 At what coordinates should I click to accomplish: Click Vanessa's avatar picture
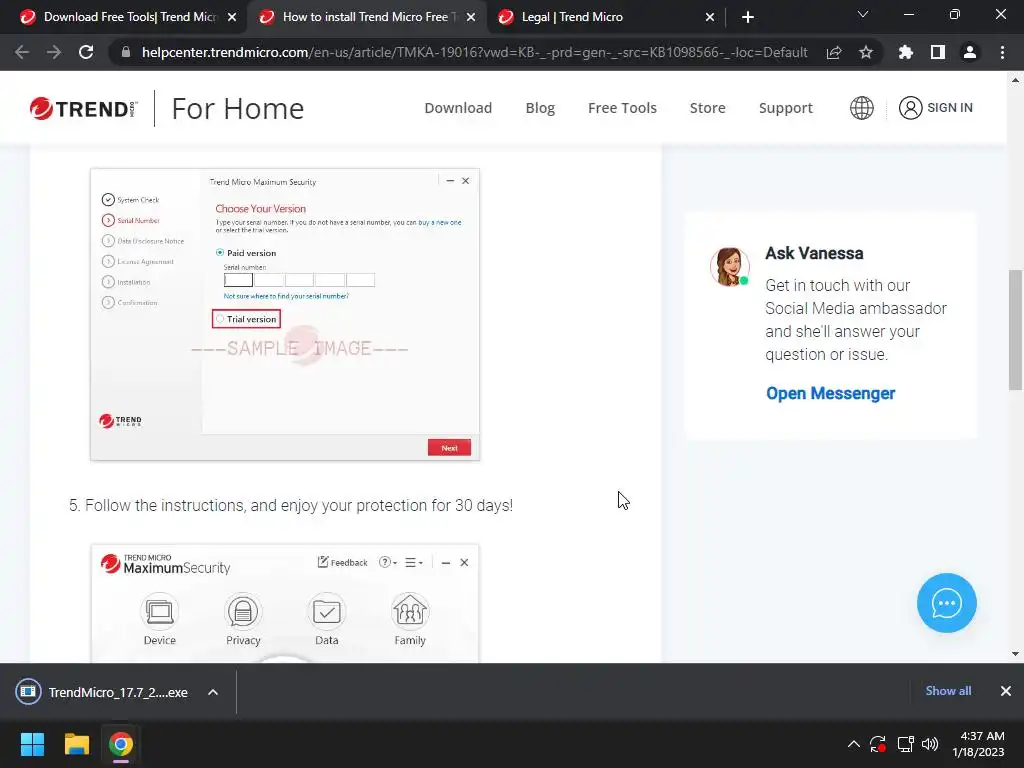[x=729, y=266]
